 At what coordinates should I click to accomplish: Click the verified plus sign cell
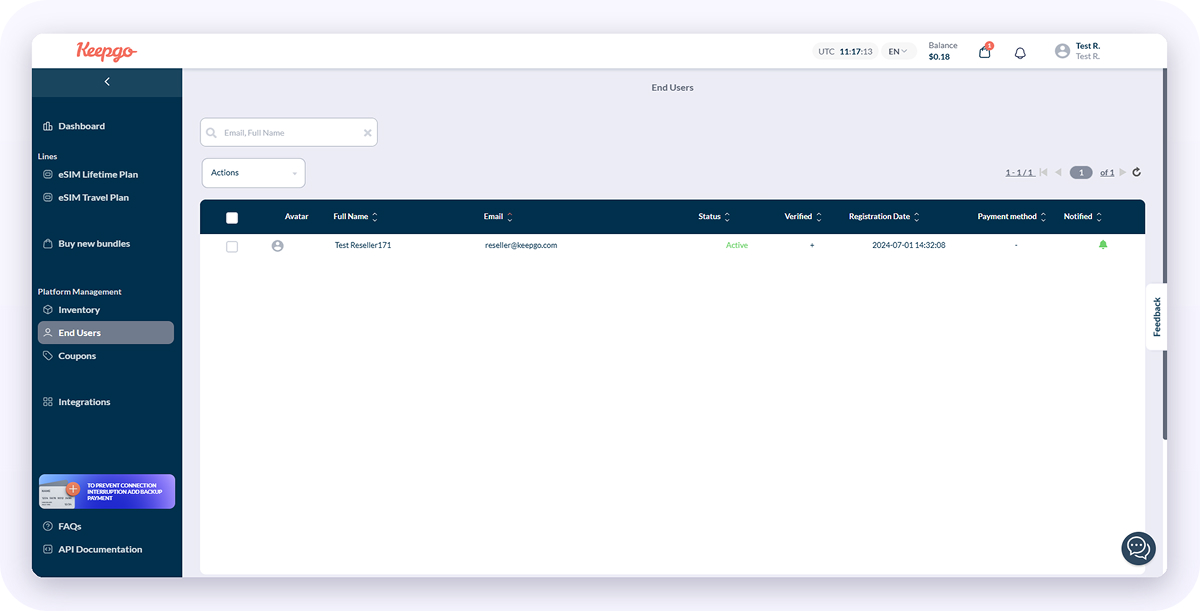point(812,245)
